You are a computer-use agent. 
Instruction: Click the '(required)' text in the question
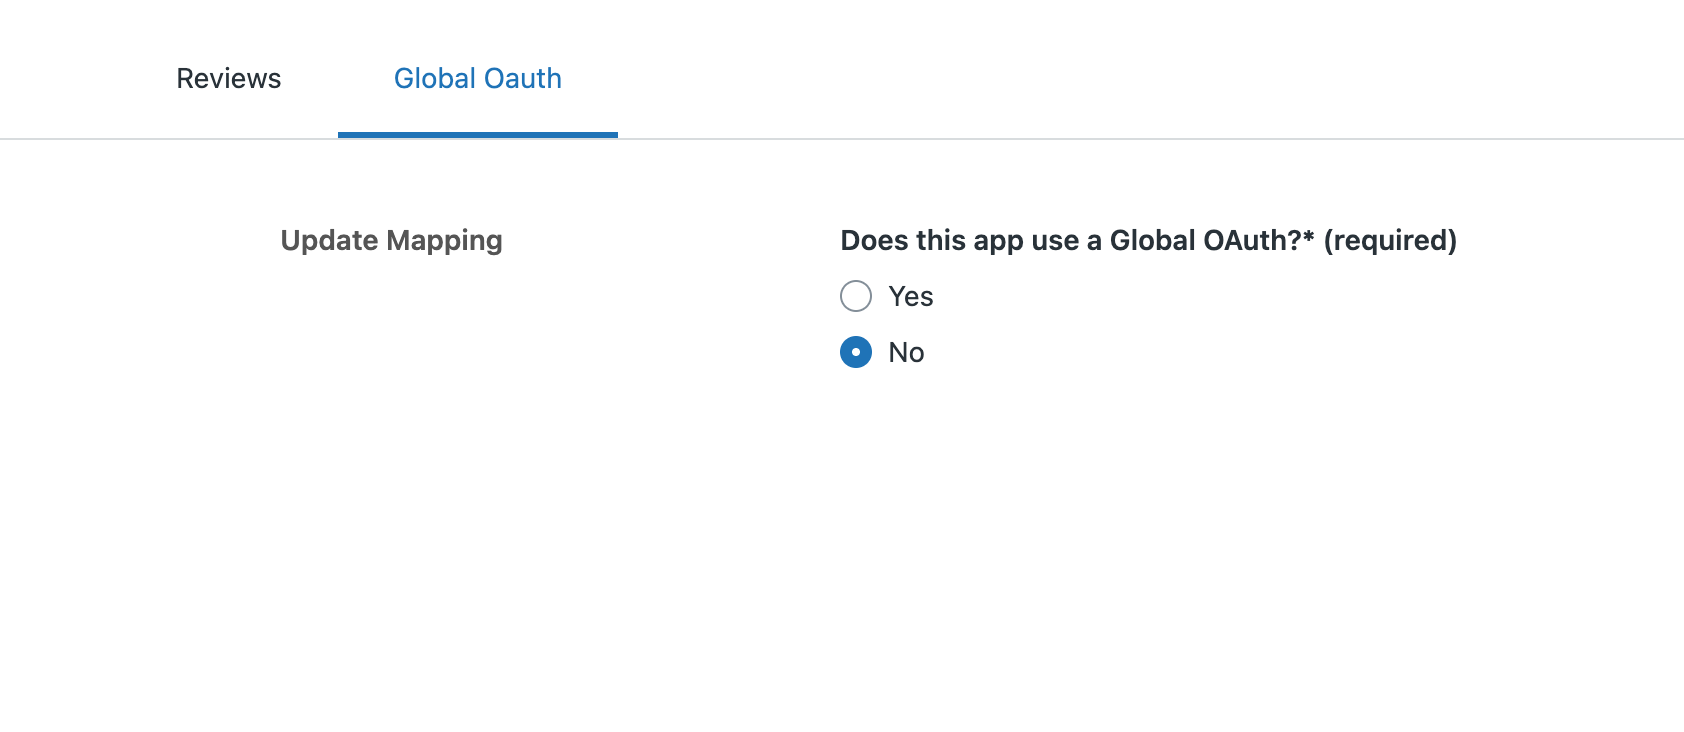pyautogui.click(x=1390, y=240)
